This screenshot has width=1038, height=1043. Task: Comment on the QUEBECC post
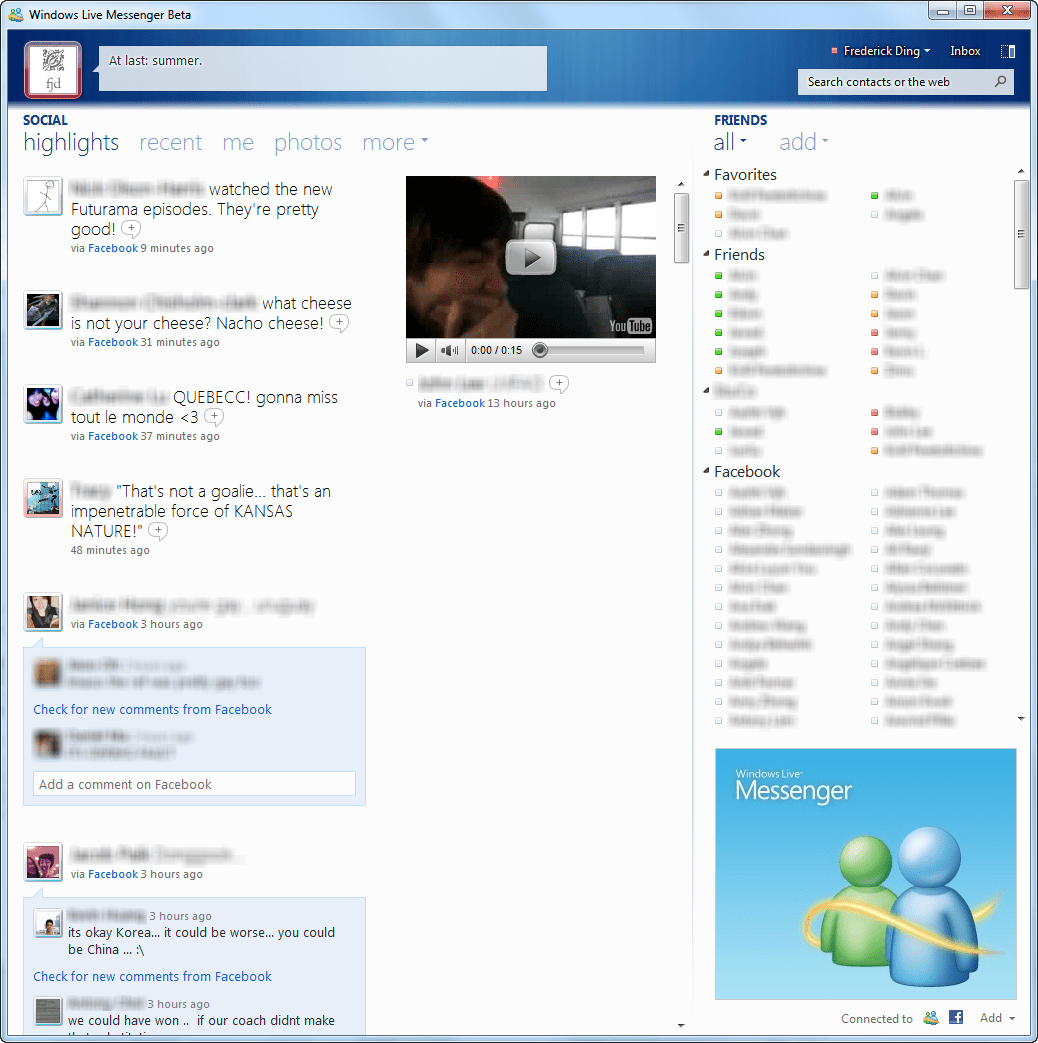214,417
